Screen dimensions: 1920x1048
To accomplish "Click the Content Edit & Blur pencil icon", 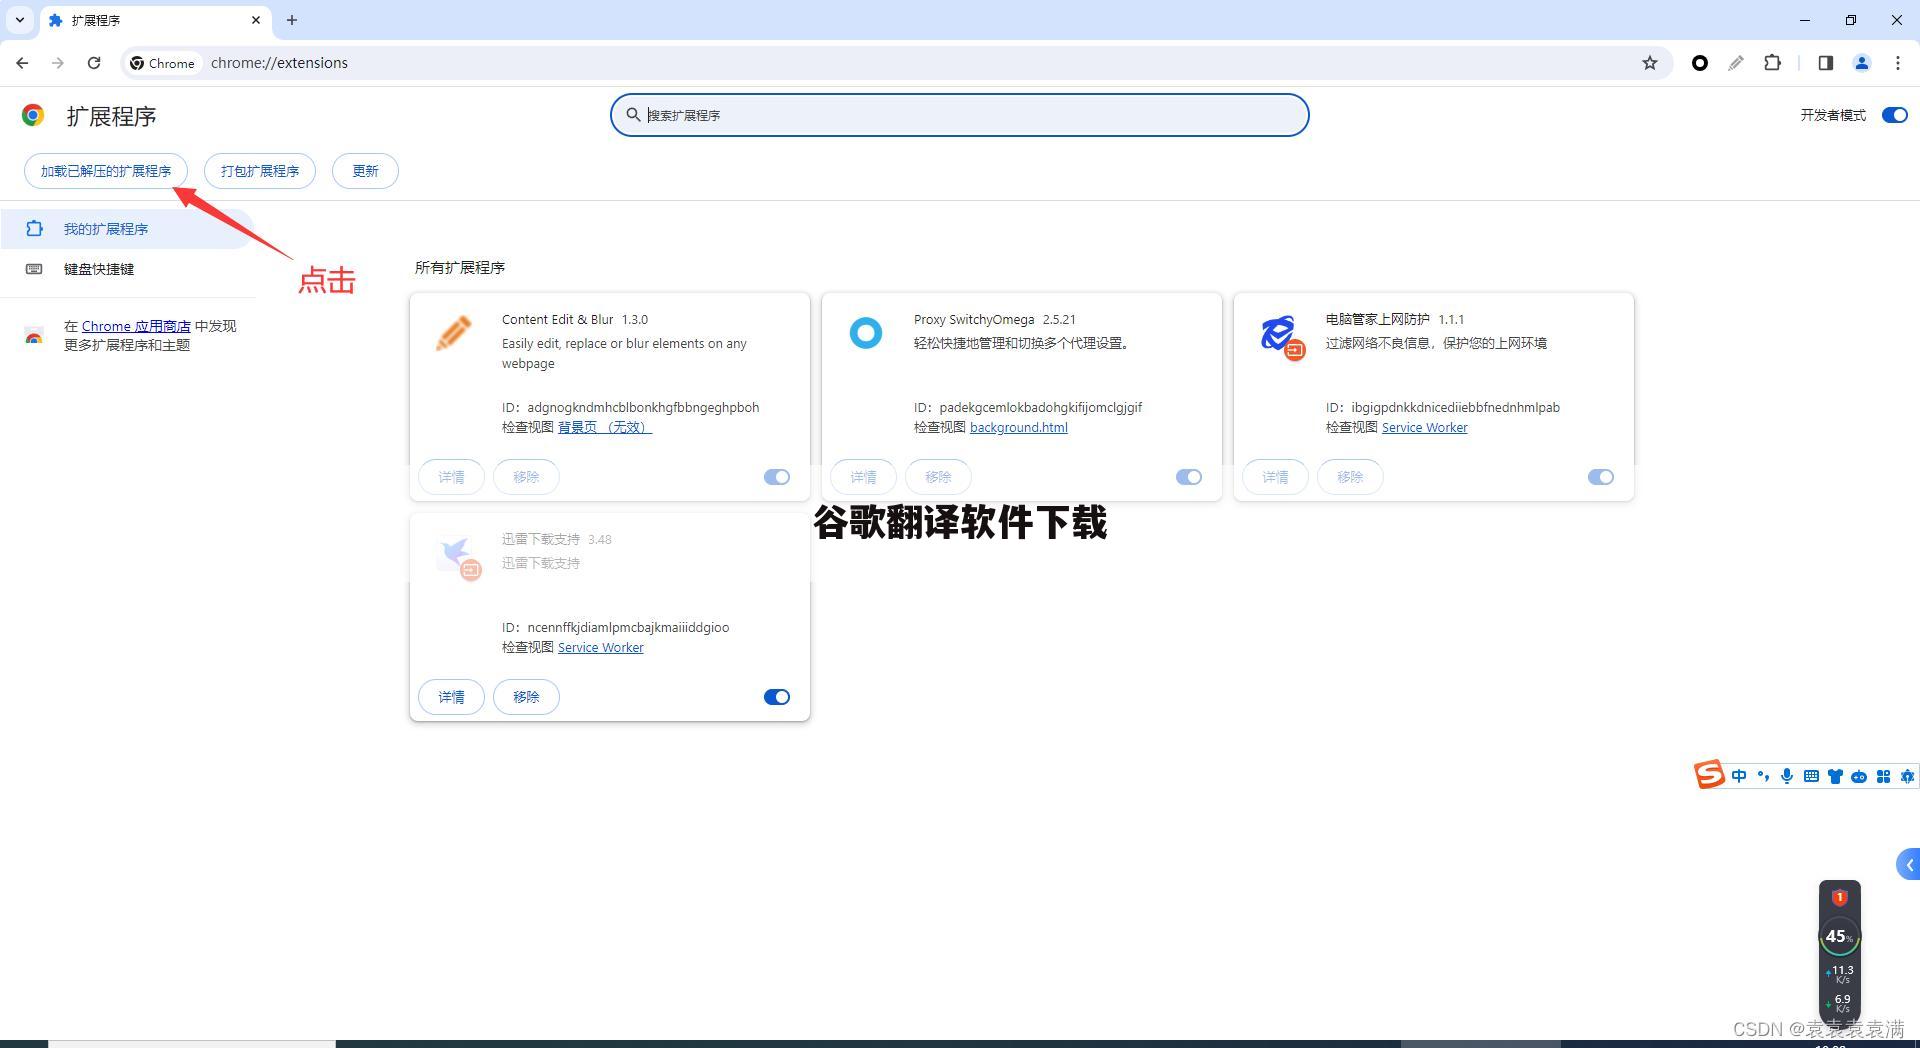I will (x=454, y=333).
